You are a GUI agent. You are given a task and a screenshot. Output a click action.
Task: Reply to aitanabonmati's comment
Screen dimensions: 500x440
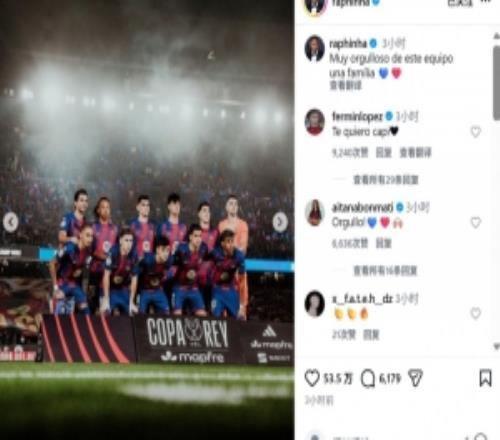[384, 244]
